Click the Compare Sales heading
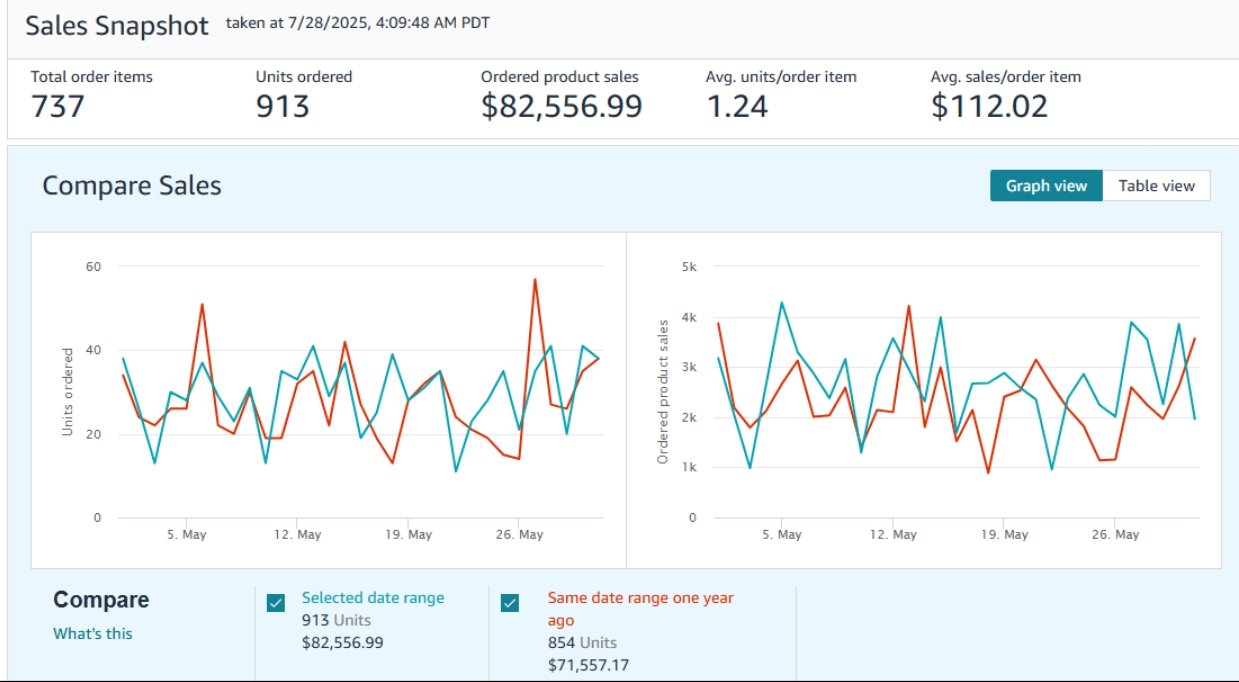 click(x=132, y=186)
